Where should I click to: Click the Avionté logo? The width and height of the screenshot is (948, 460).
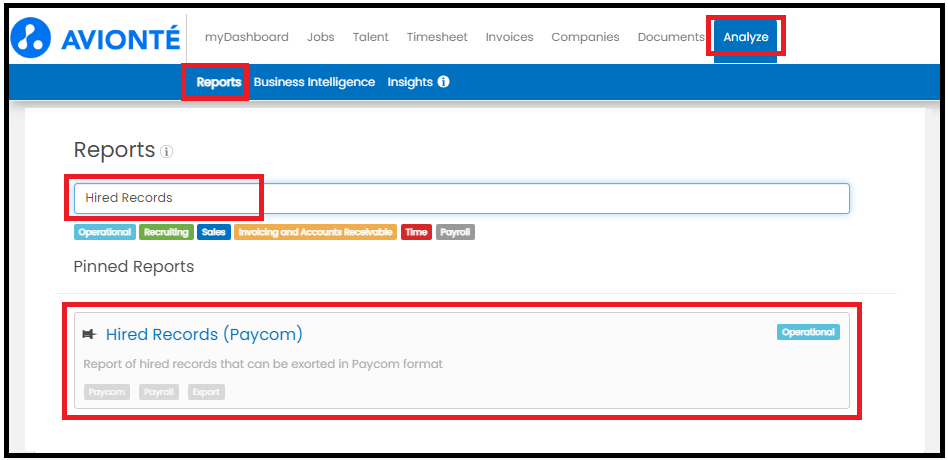pos(96,37)
